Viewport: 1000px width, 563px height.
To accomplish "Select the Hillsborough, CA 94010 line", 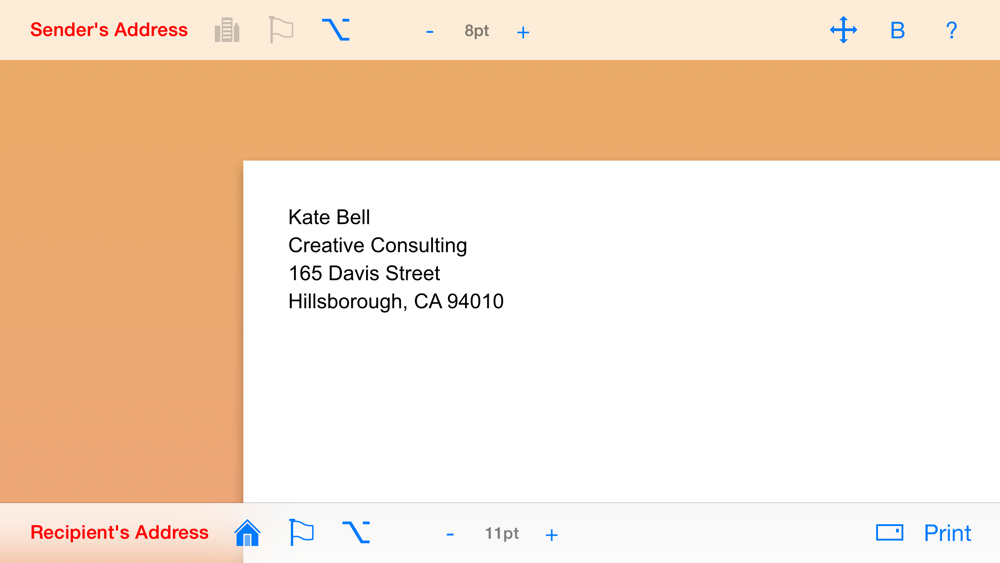I will pyautogui.click(x=396, y=301).
